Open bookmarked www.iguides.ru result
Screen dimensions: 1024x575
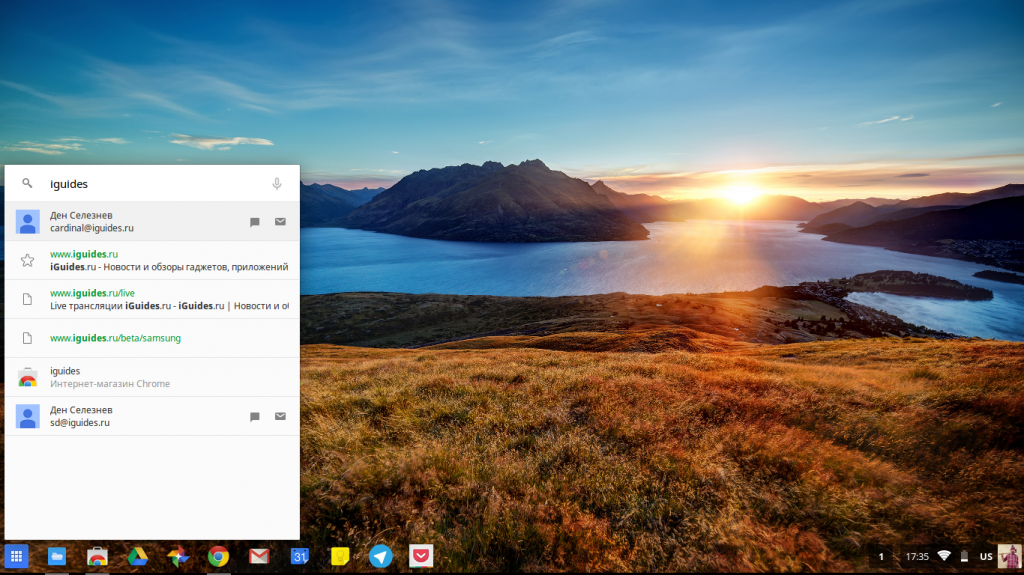pyautogui.click(x=152, y=260)
